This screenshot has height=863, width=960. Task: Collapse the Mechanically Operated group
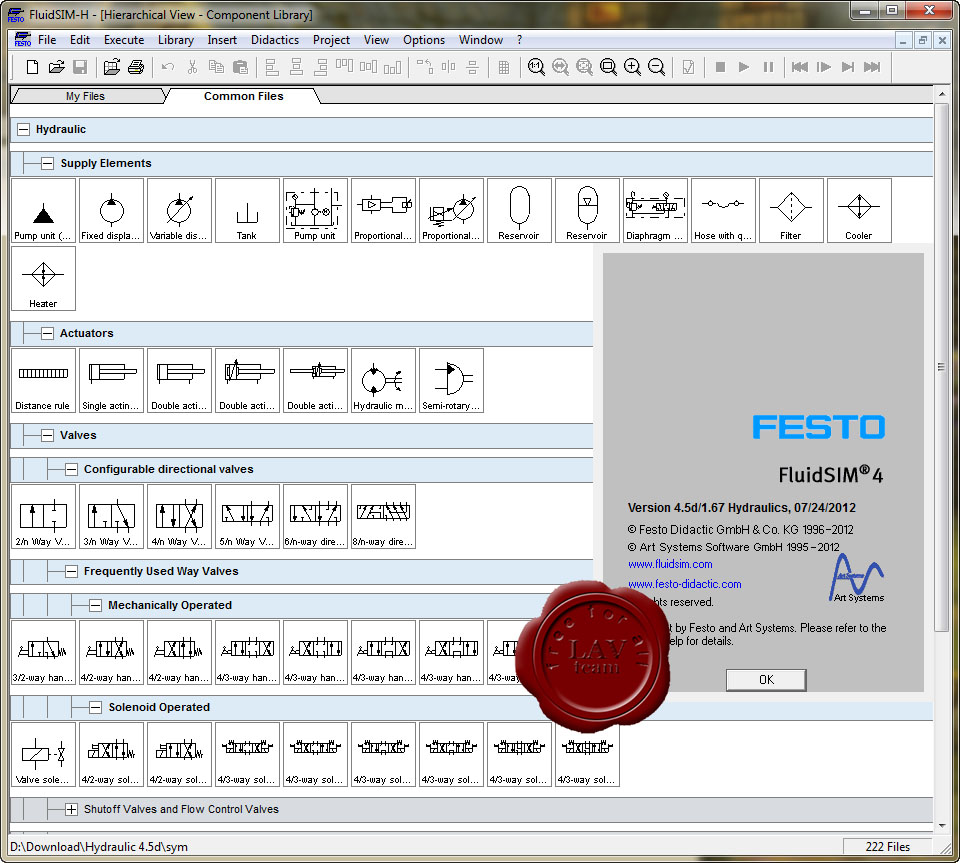[x=95, y=605]
